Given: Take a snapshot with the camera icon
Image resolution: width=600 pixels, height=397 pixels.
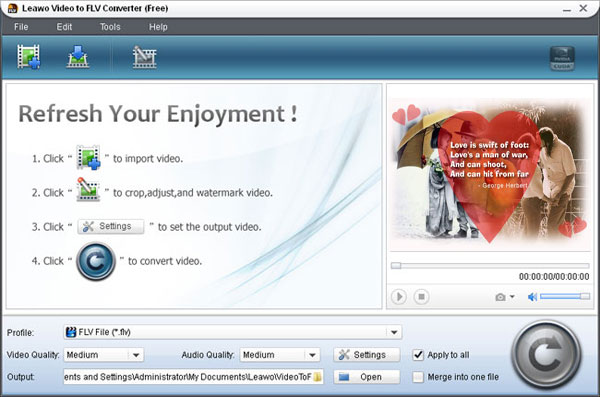Looking at the screenshot, I should [500, 297].
